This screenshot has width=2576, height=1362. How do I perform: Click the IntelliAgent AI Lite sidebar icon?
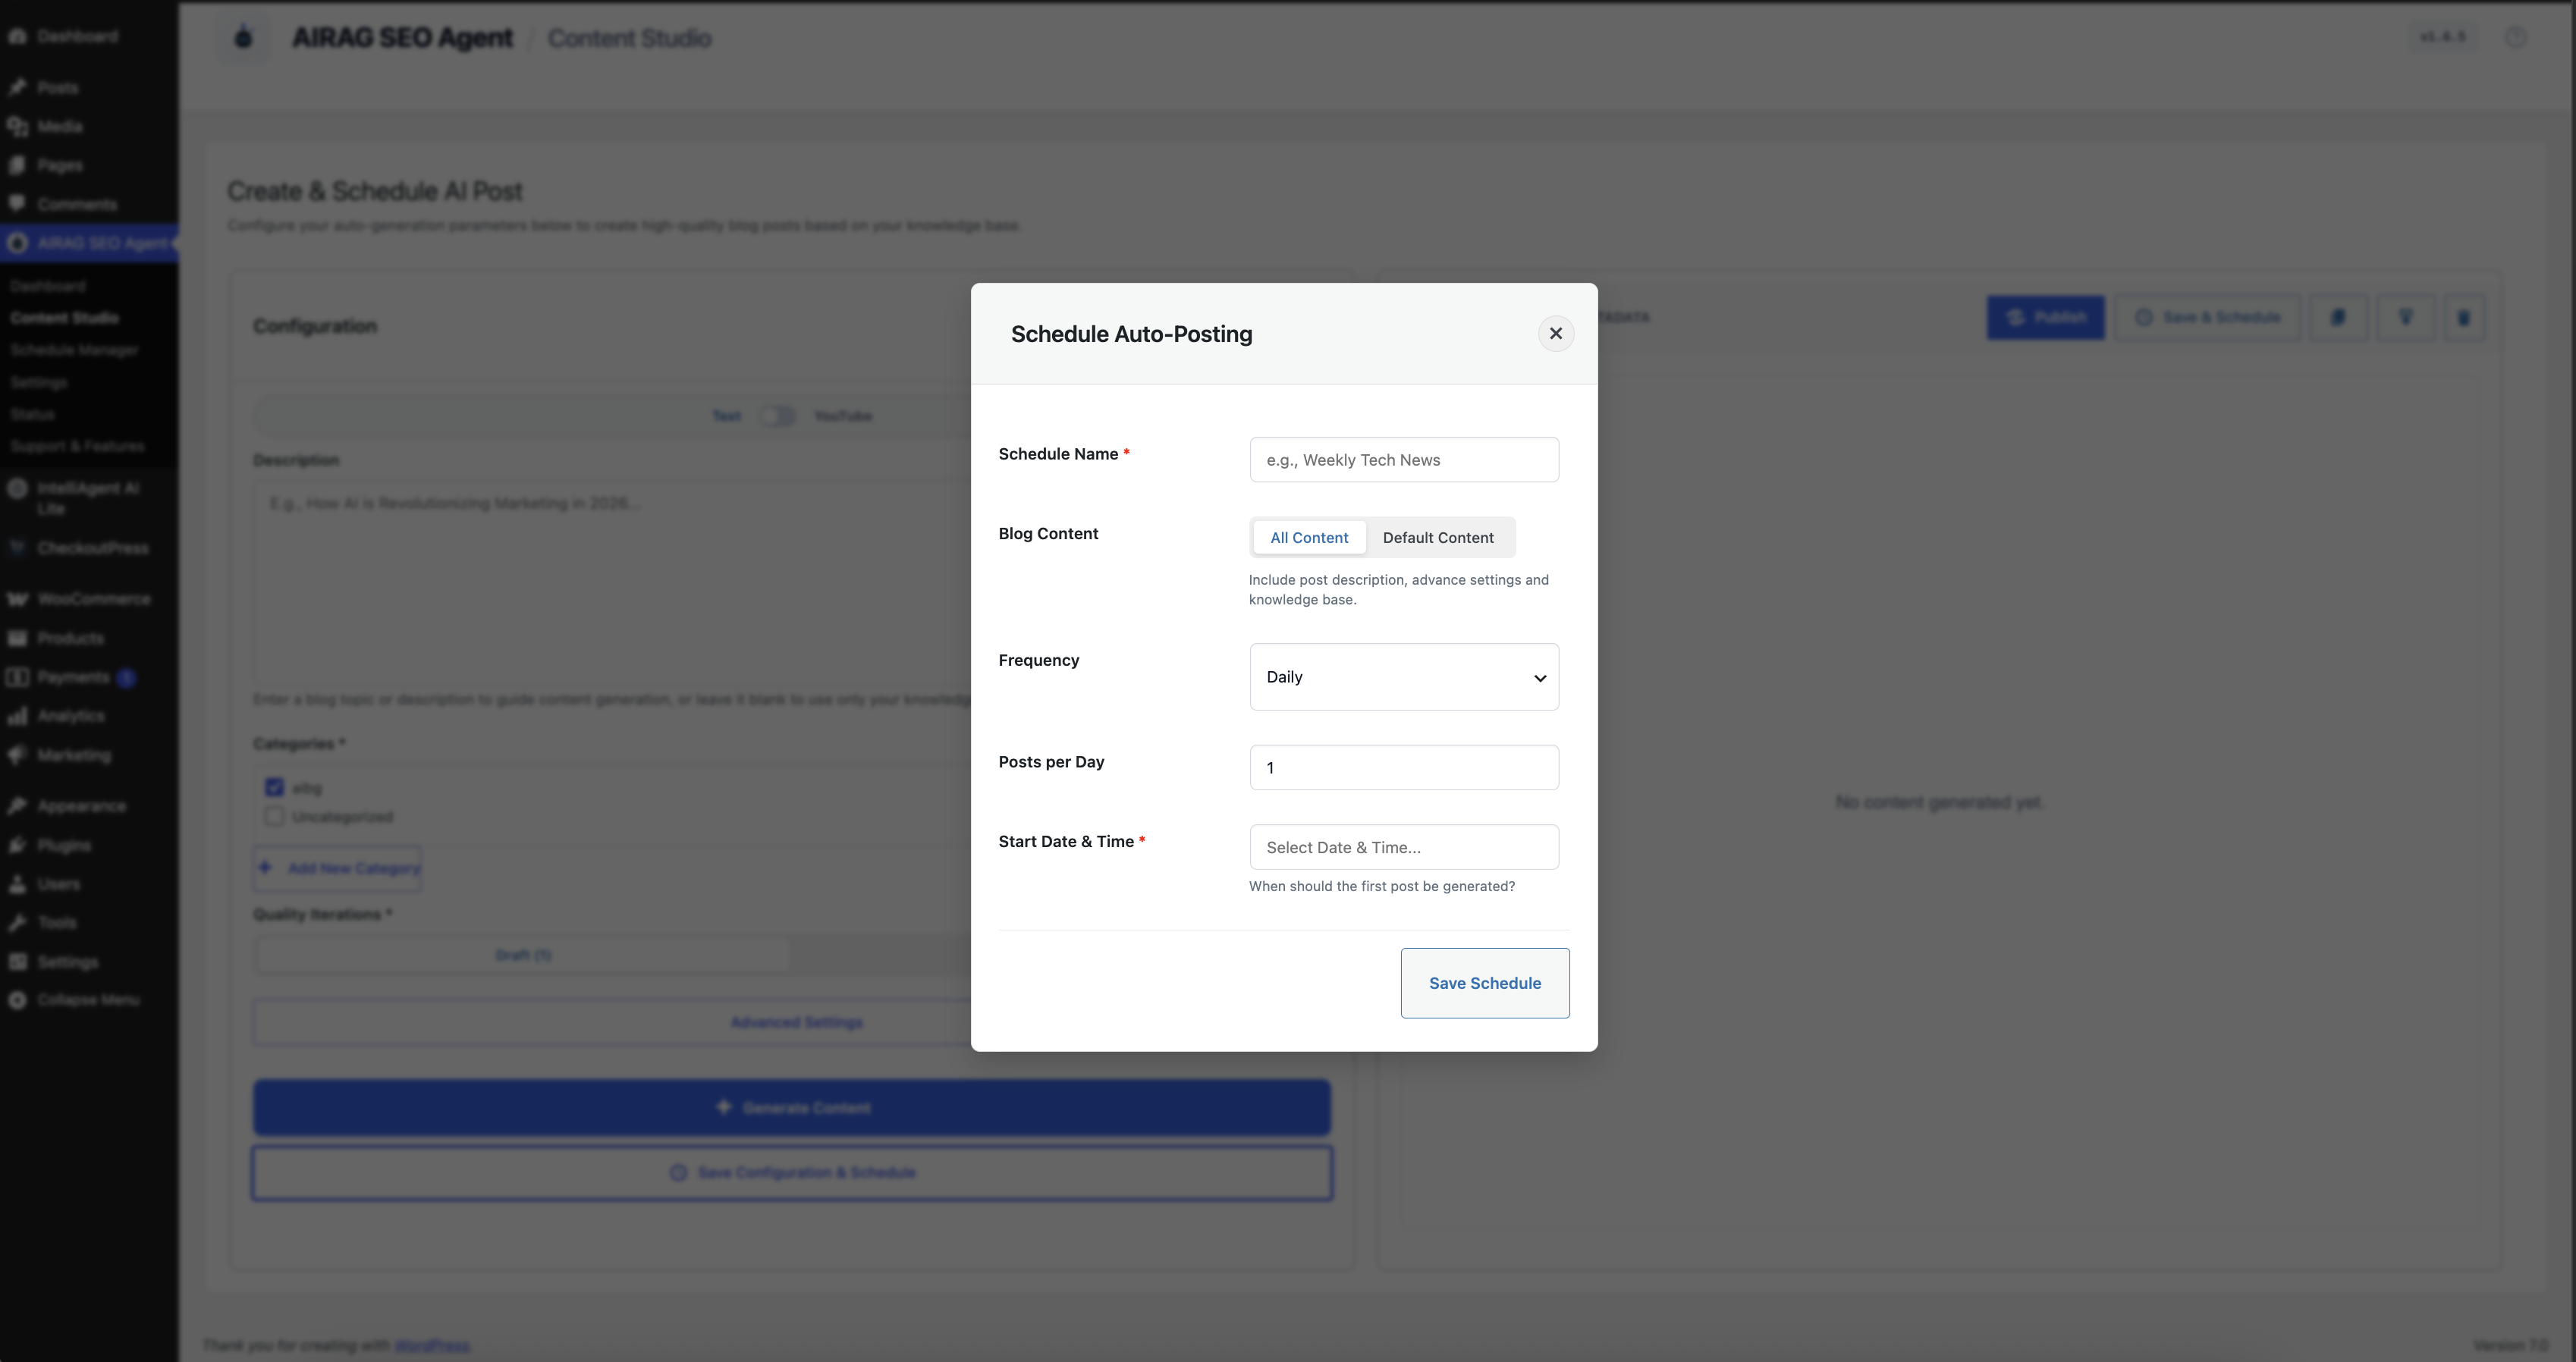(x=17, y=488)
